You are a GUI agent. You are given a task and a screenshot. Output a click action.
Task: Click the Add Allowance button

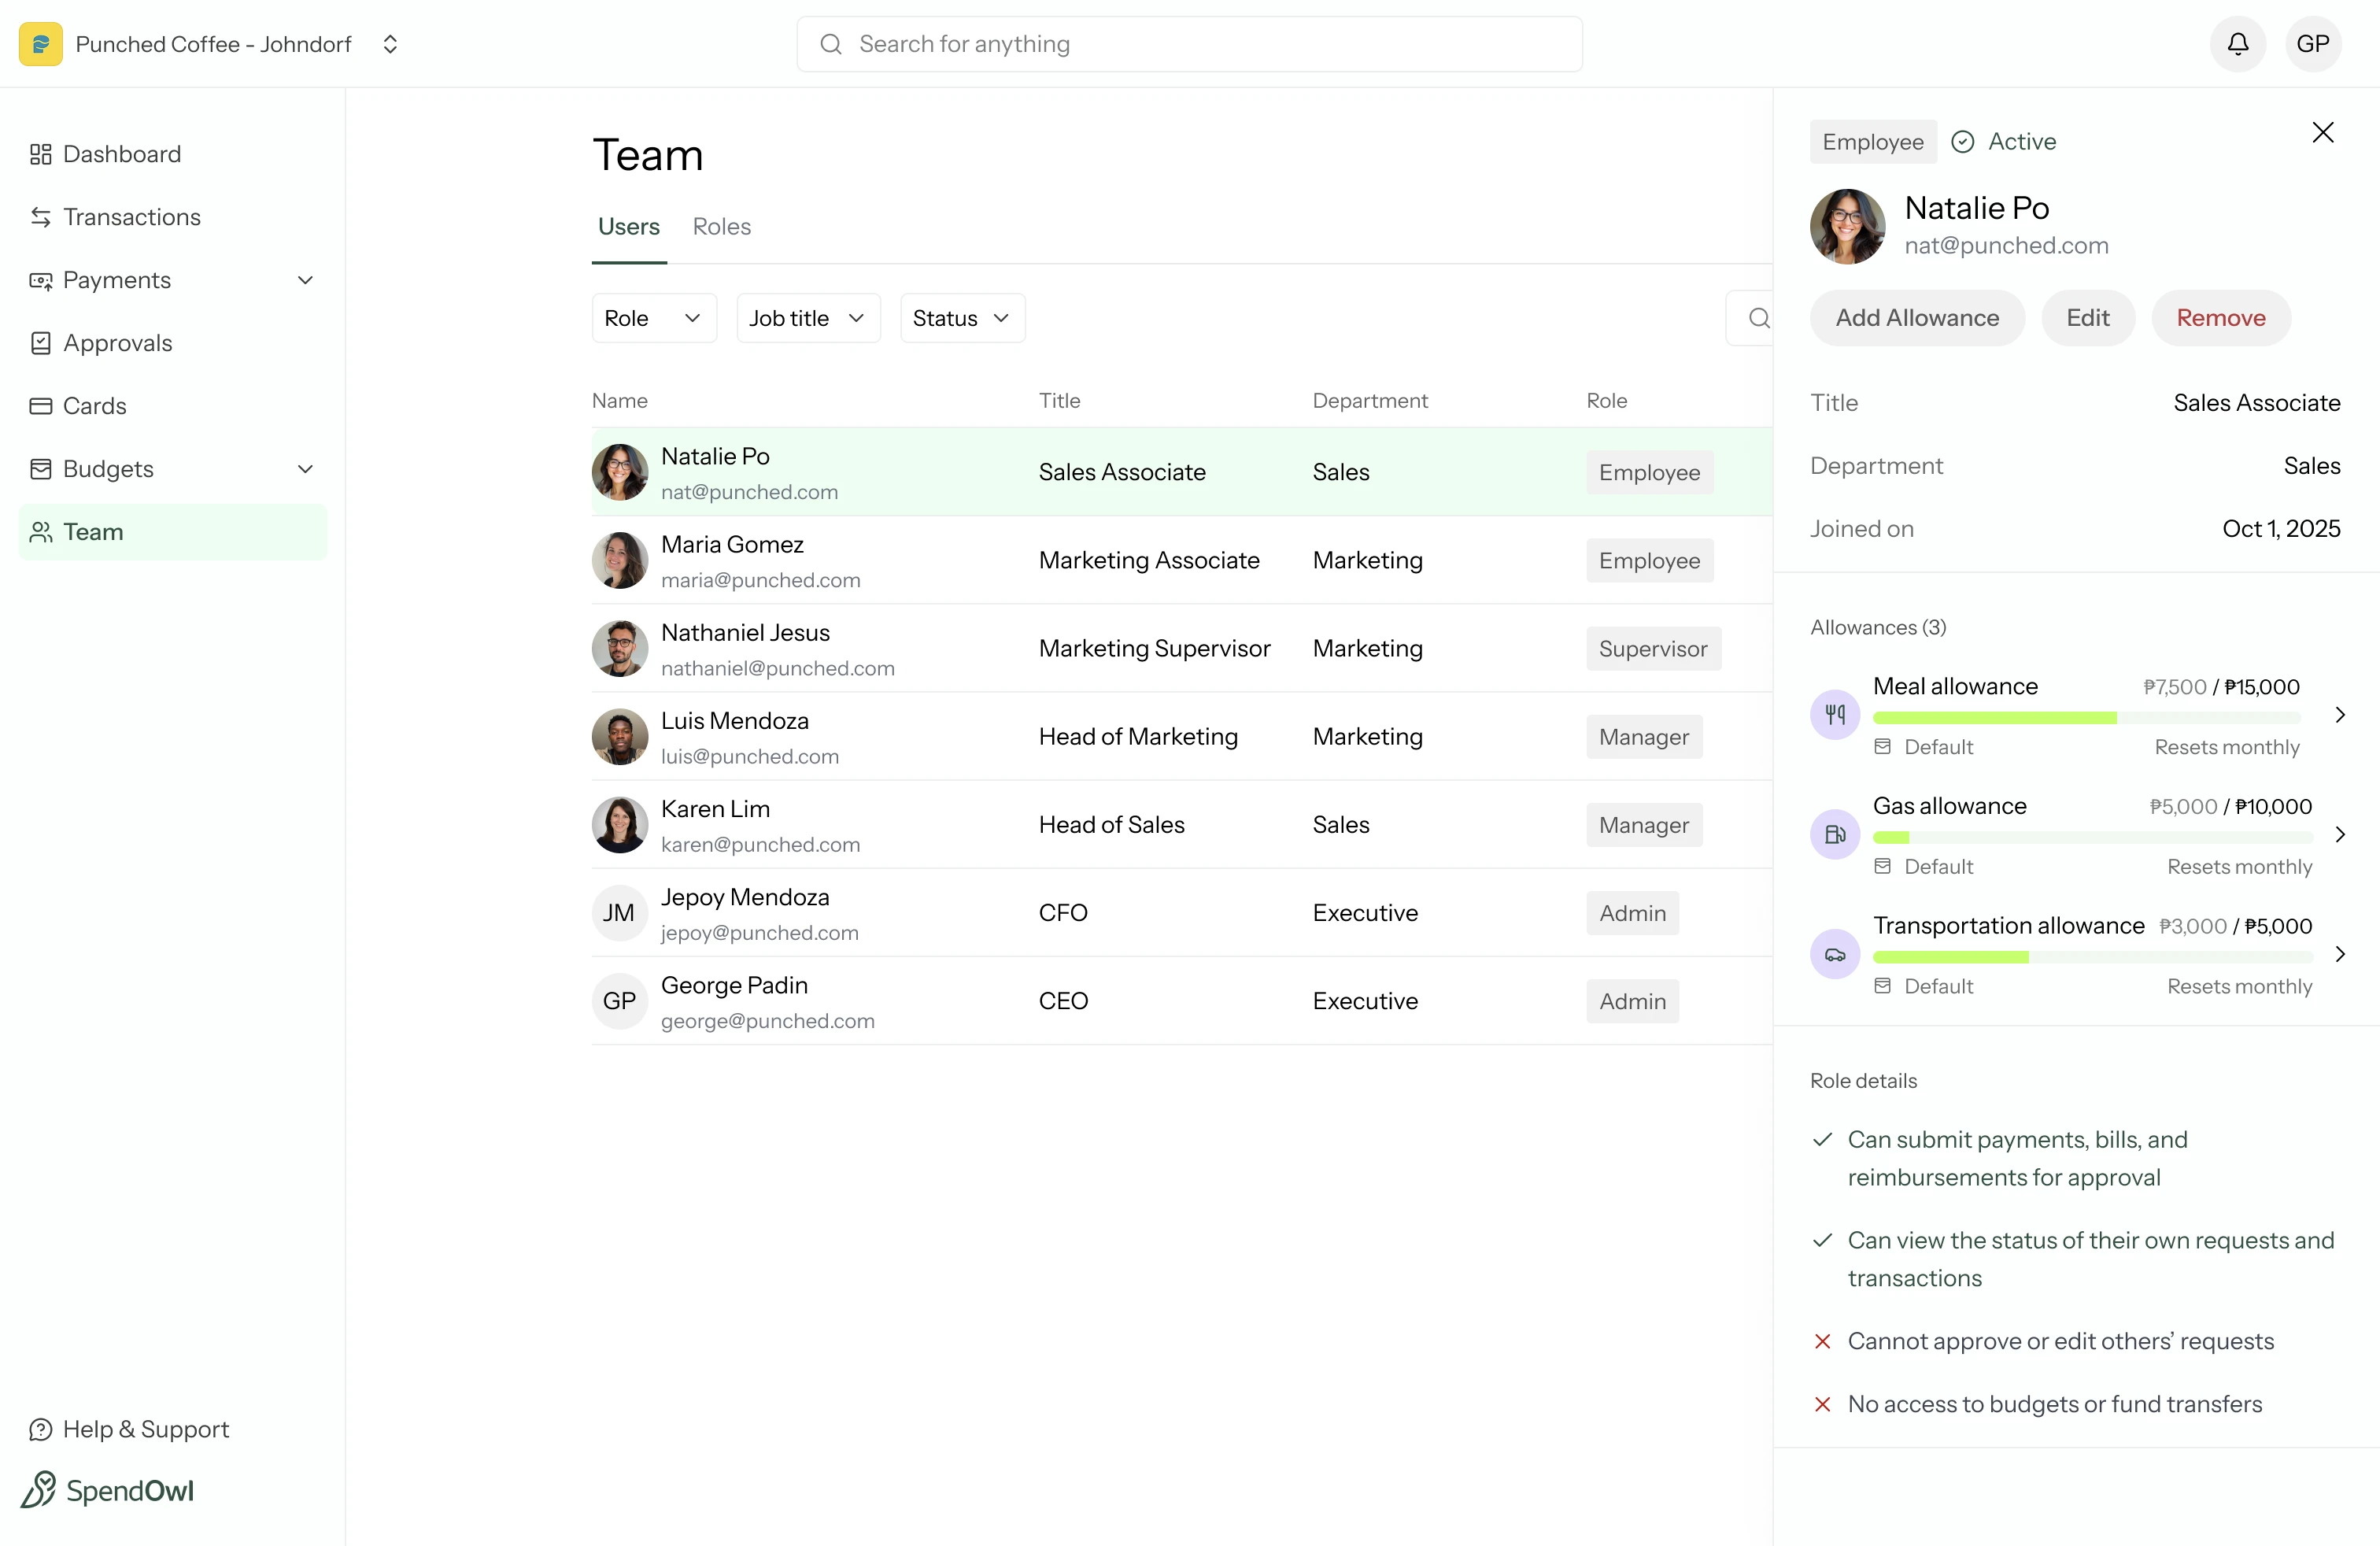1916,318
